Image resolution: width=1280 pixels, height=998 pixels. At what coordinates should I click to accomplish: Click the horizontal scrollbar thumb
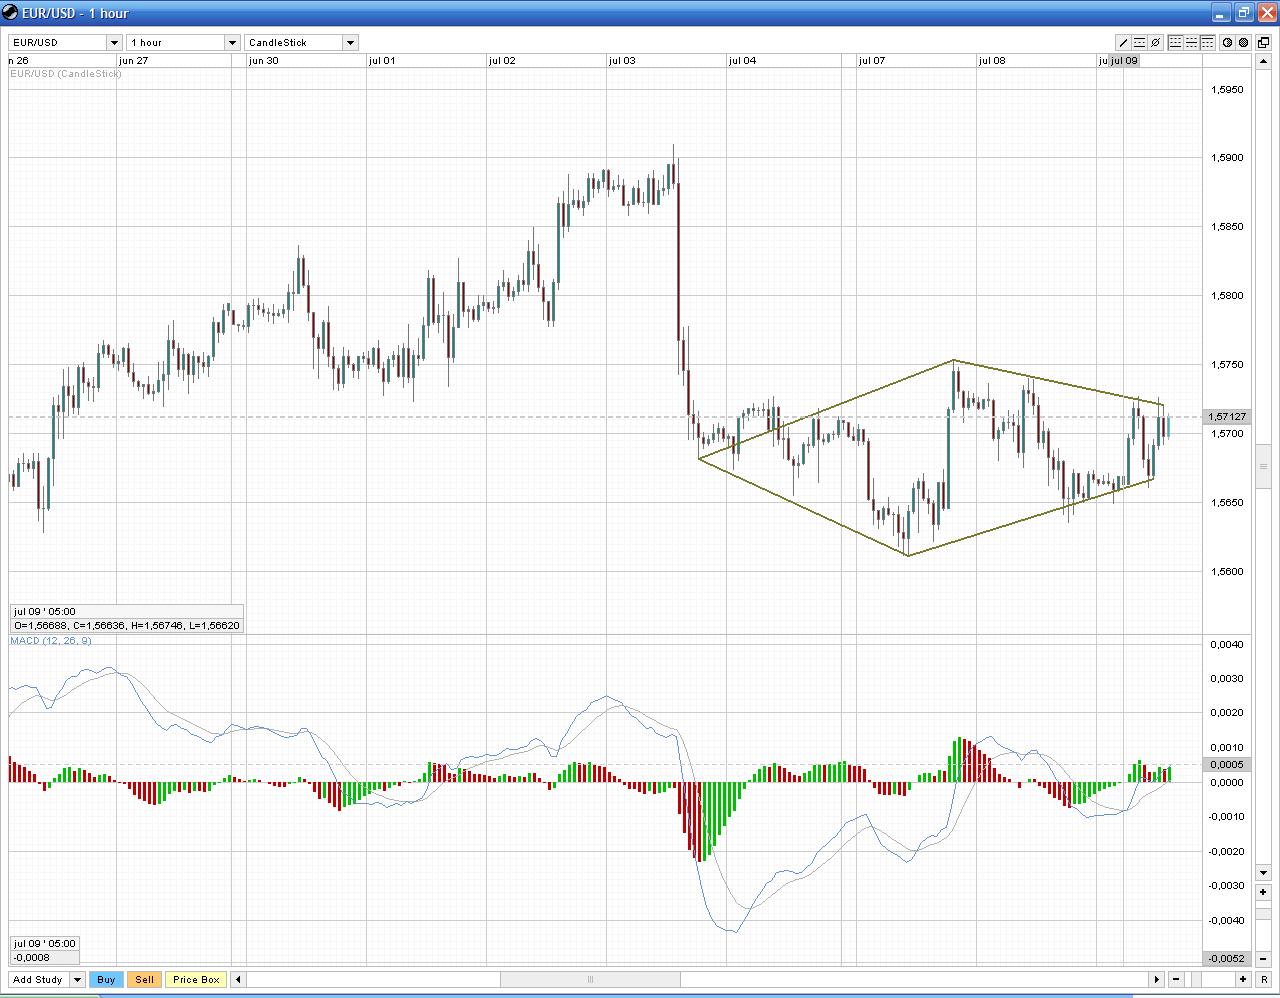point(590,980)
